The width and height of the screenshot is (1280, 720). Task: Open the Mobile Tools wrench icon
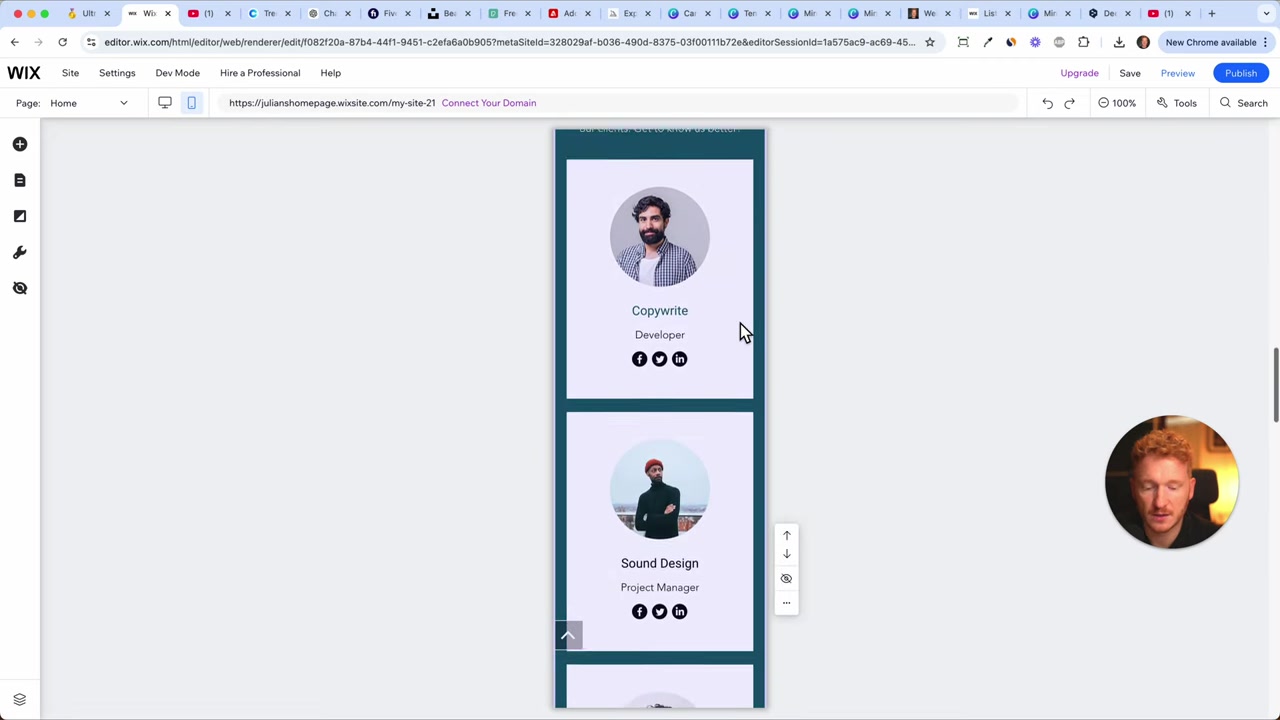pyautogui.click(x=20, y=252)
